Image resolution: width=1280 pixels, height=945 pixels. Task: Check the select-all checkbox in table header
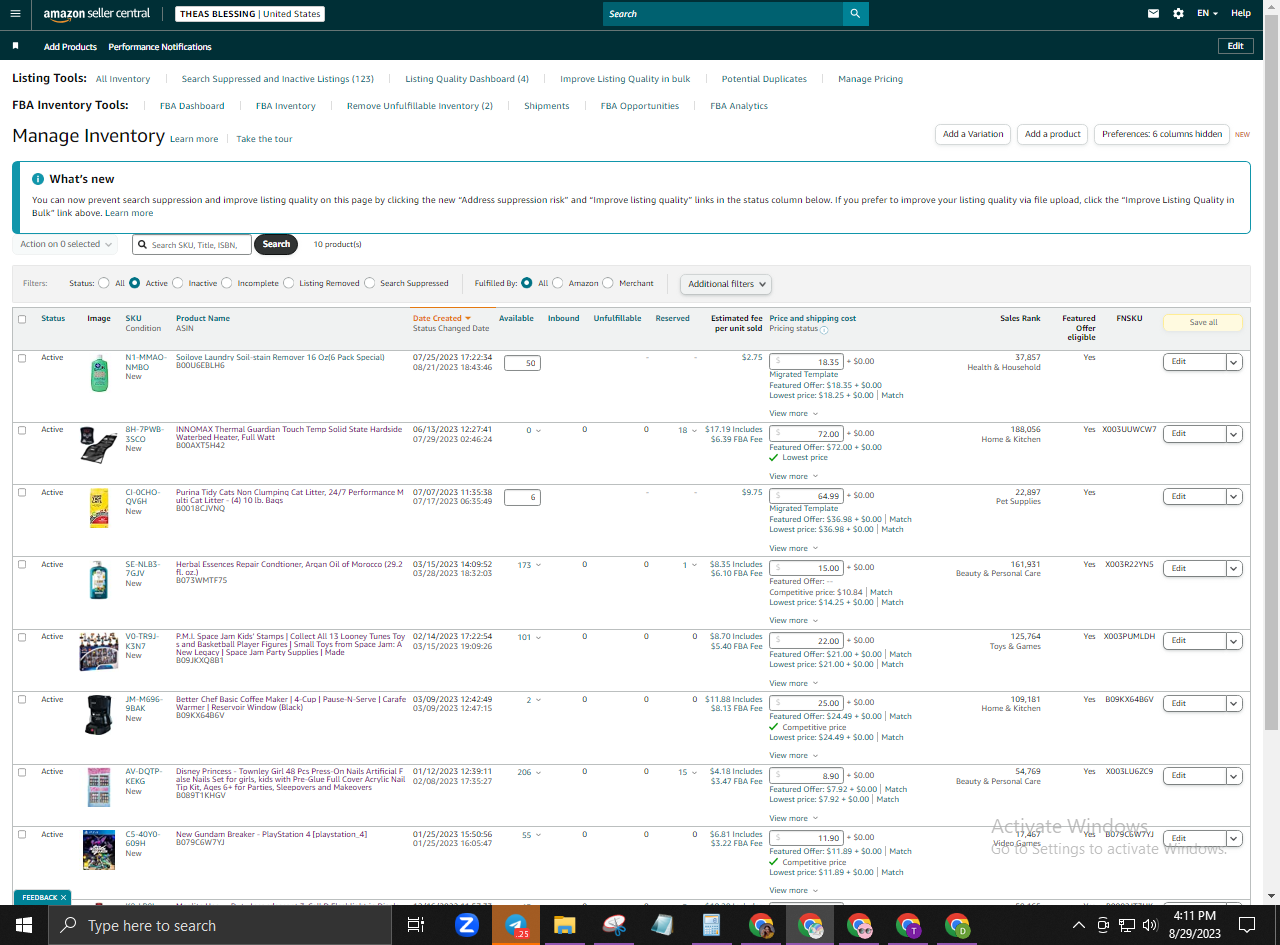click(22, 319)
